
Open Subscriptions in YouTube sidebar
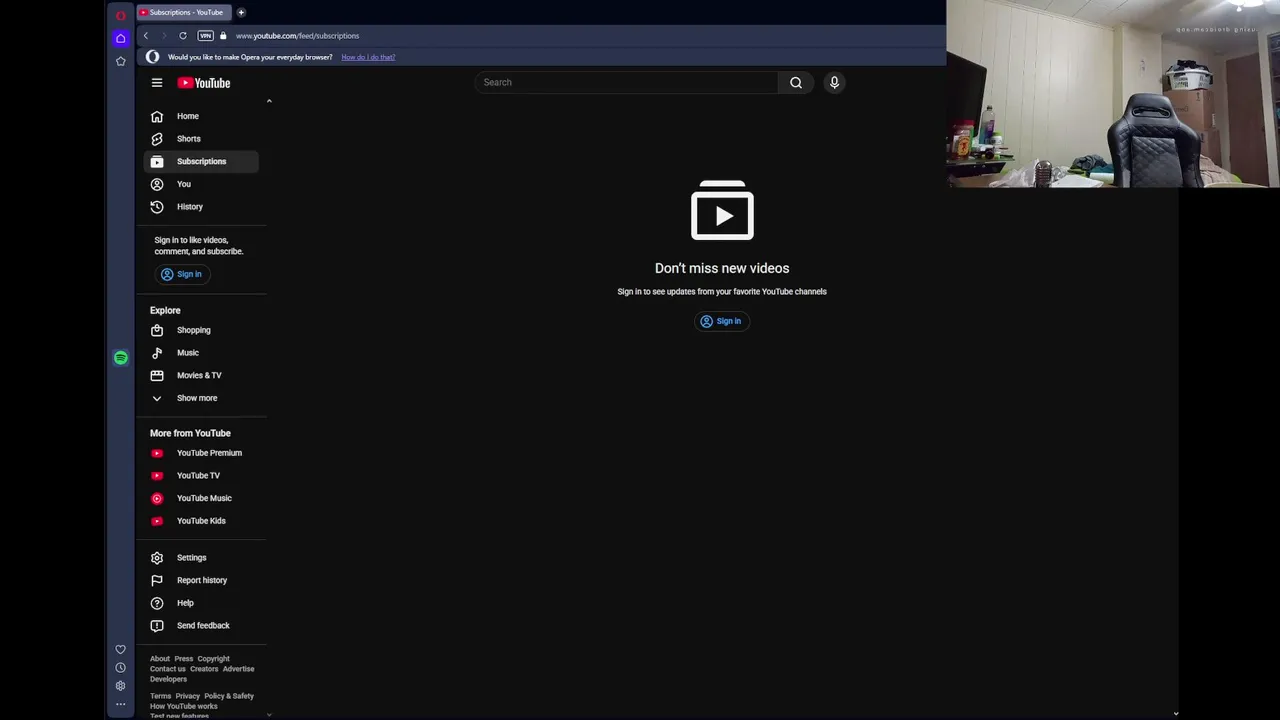coord(201,161)
